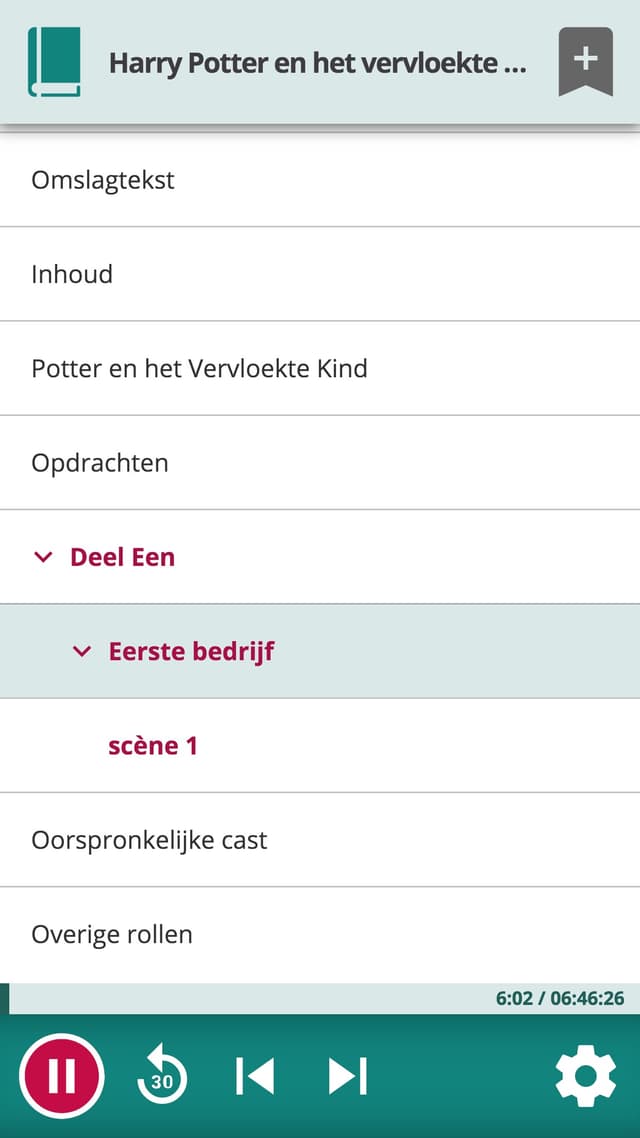Select Potter en het Vervloekte Kind

click(x=320, y=369)
